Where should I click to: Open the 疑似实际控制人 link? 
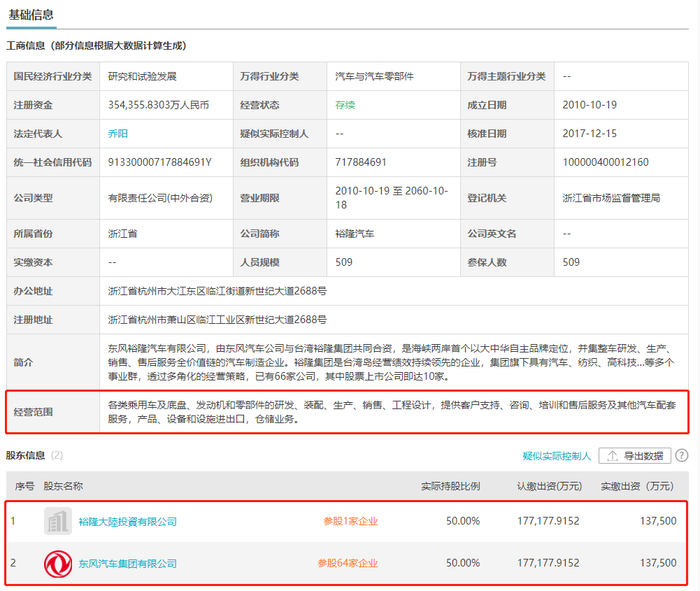click(x=557, y=456)
